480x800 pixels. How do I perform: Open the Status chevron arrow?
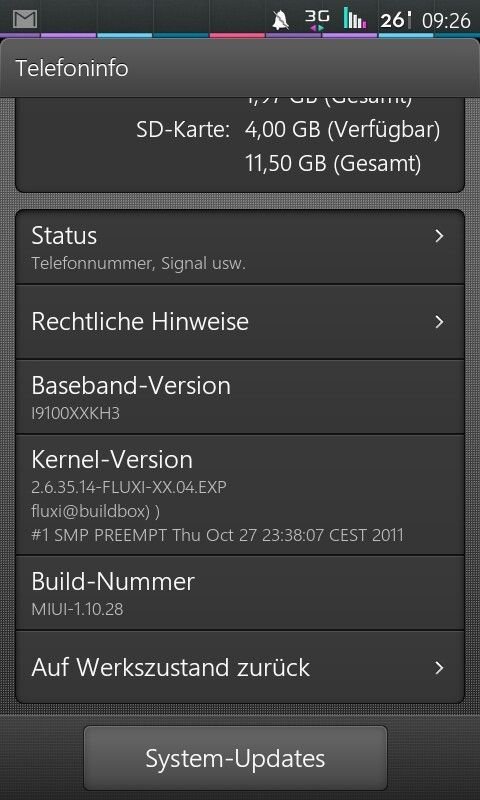pyautogui.click(x=439, y=236)
